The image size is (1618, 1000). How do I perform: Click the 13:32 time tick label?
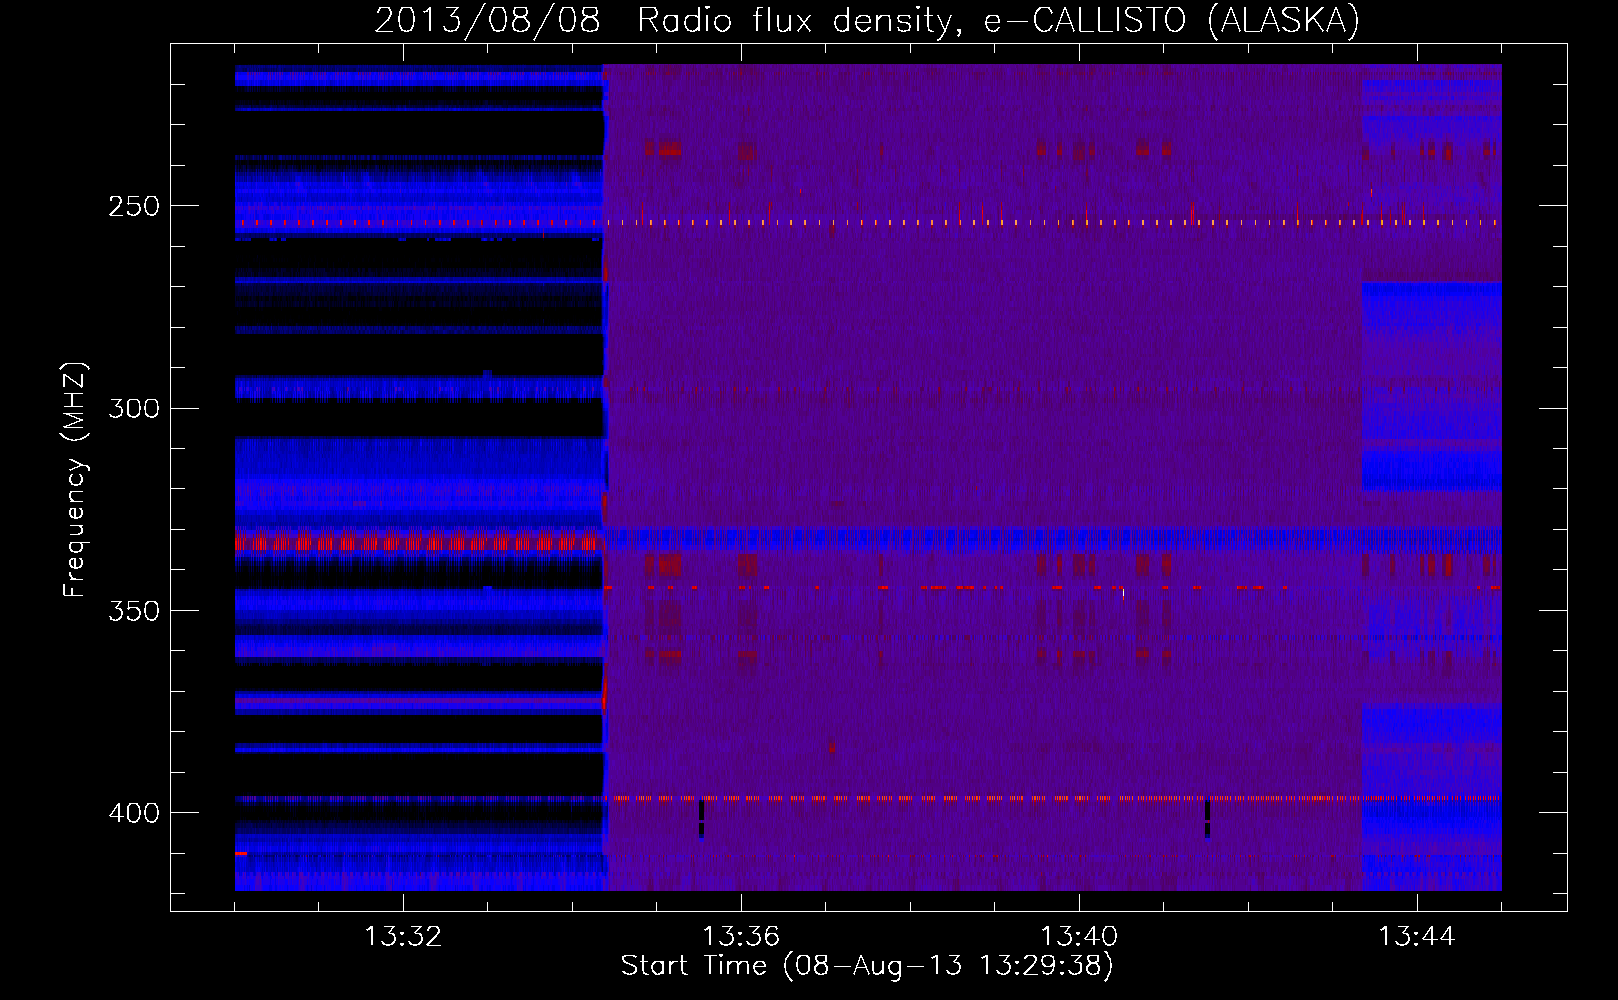click(x=403, y=937)
